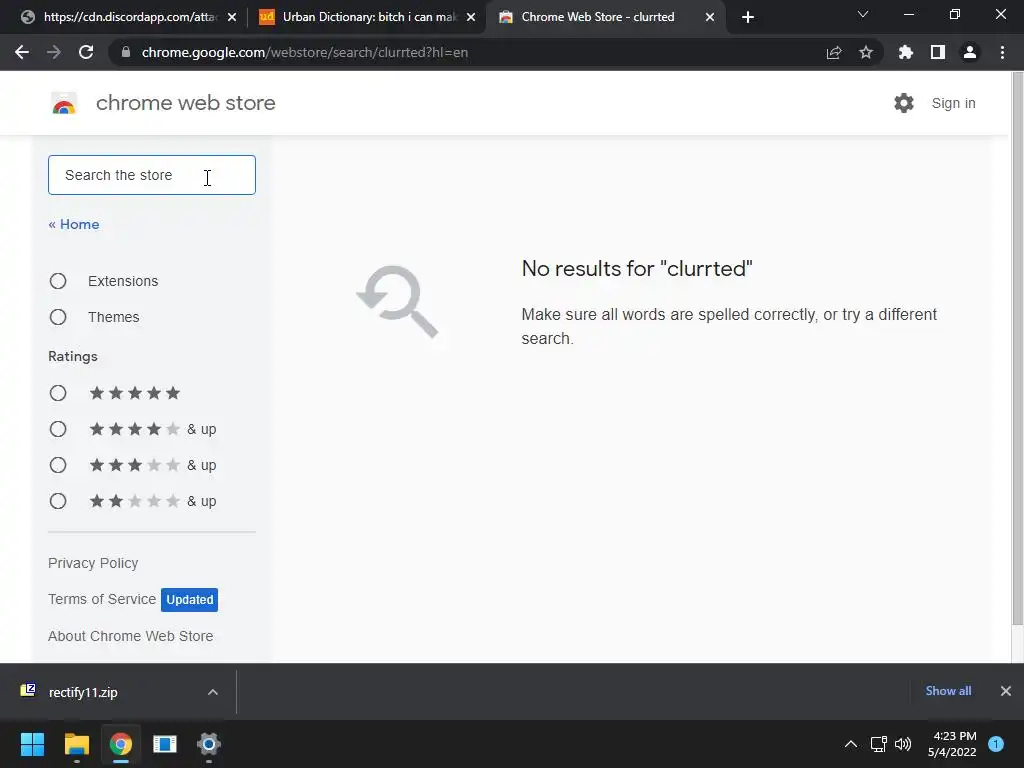
Task: Open the Windows Start menu
Action: click(x=32, y=744)
